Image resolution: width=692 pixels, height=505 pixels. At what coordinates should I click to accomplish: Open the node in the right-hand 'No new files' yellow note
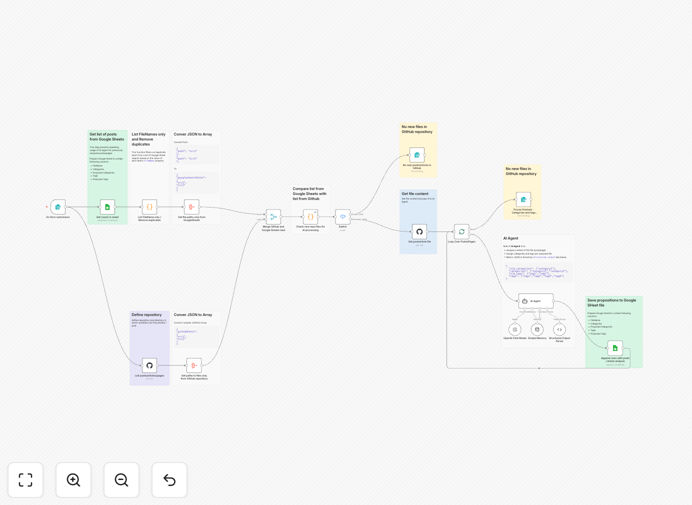(x=523, y=200)
